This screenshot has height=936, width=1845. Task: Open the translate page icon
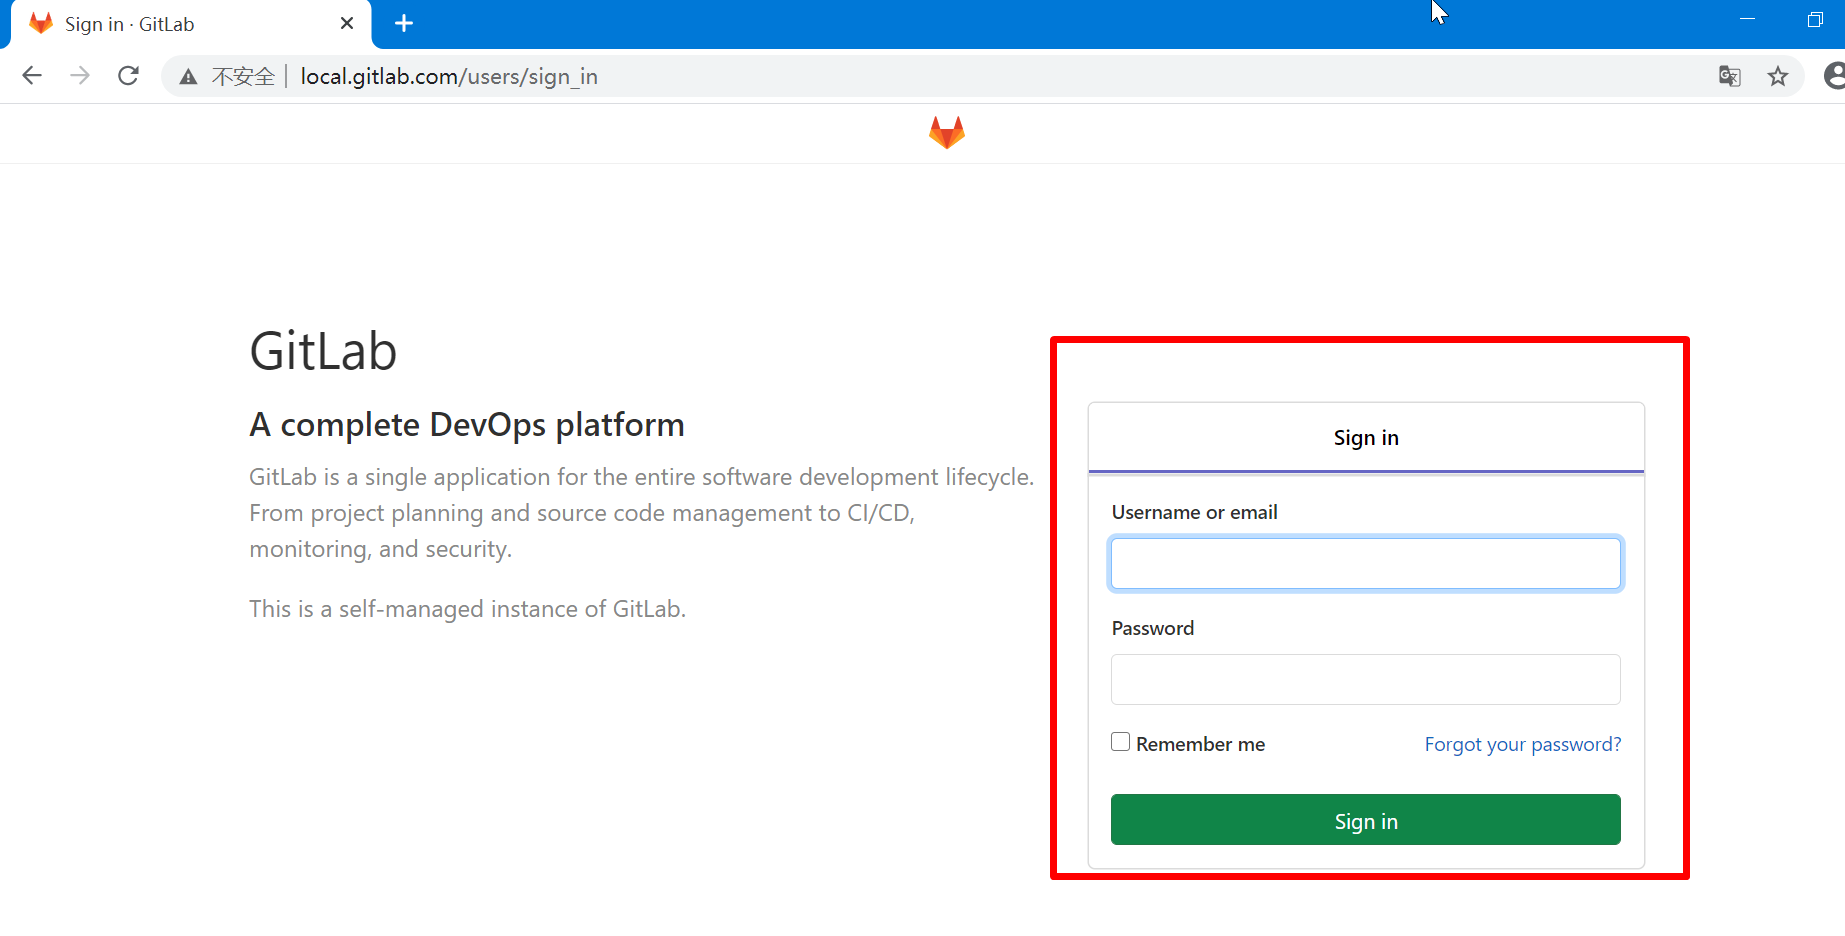pyautogui.click(x=1729, y=76)
